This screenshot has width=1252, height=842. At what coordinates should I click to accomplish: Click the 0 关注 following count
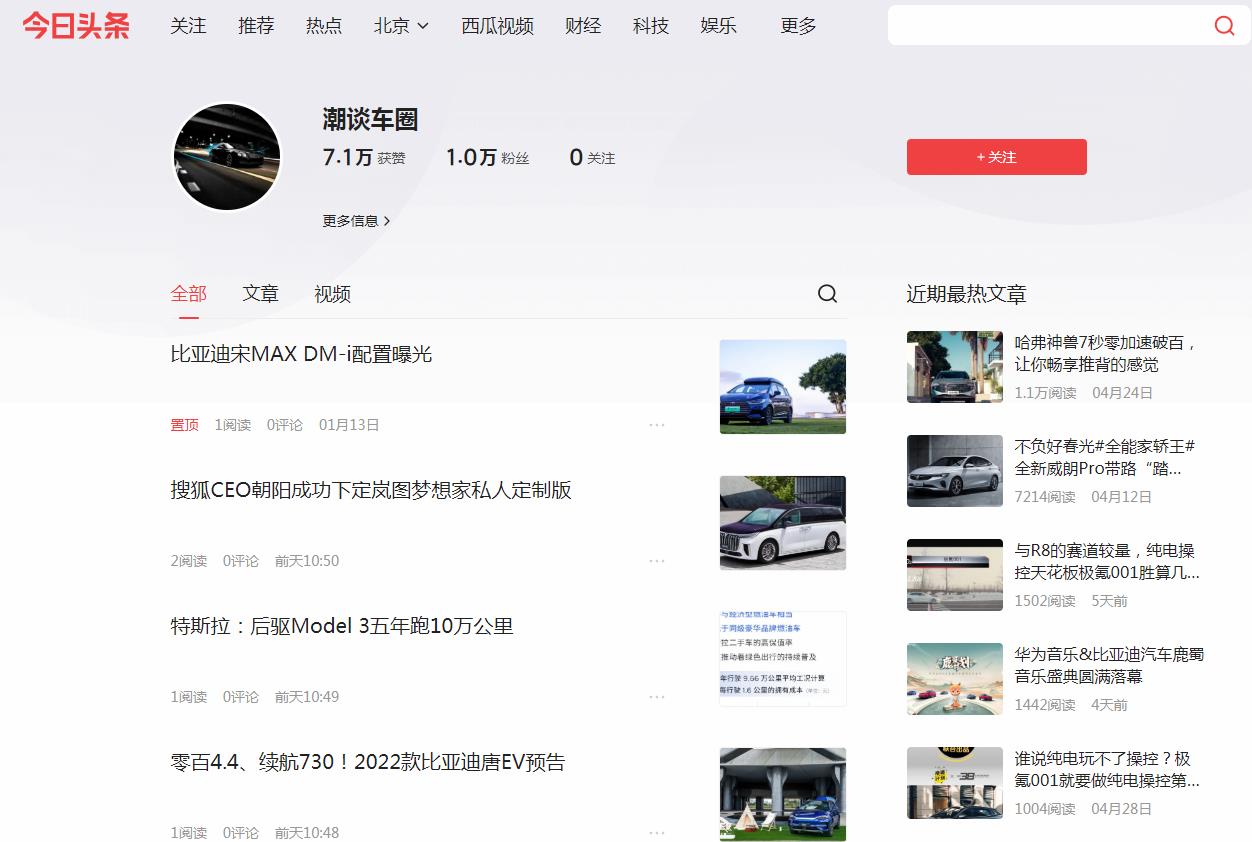[x=592, y=157]
